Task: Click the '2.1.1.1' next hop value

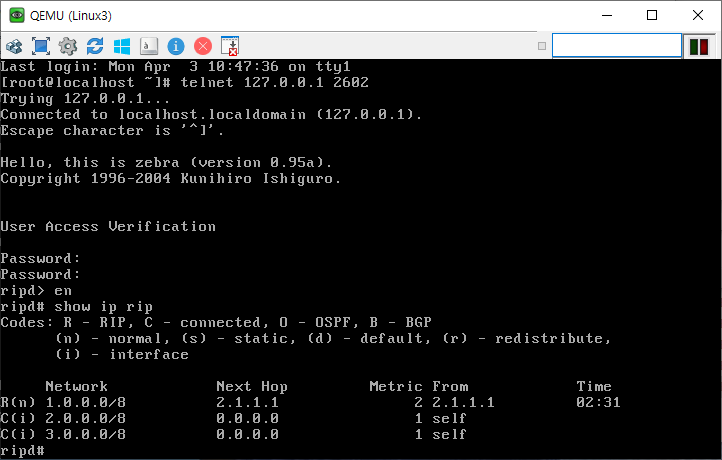Action: [248, 402]
